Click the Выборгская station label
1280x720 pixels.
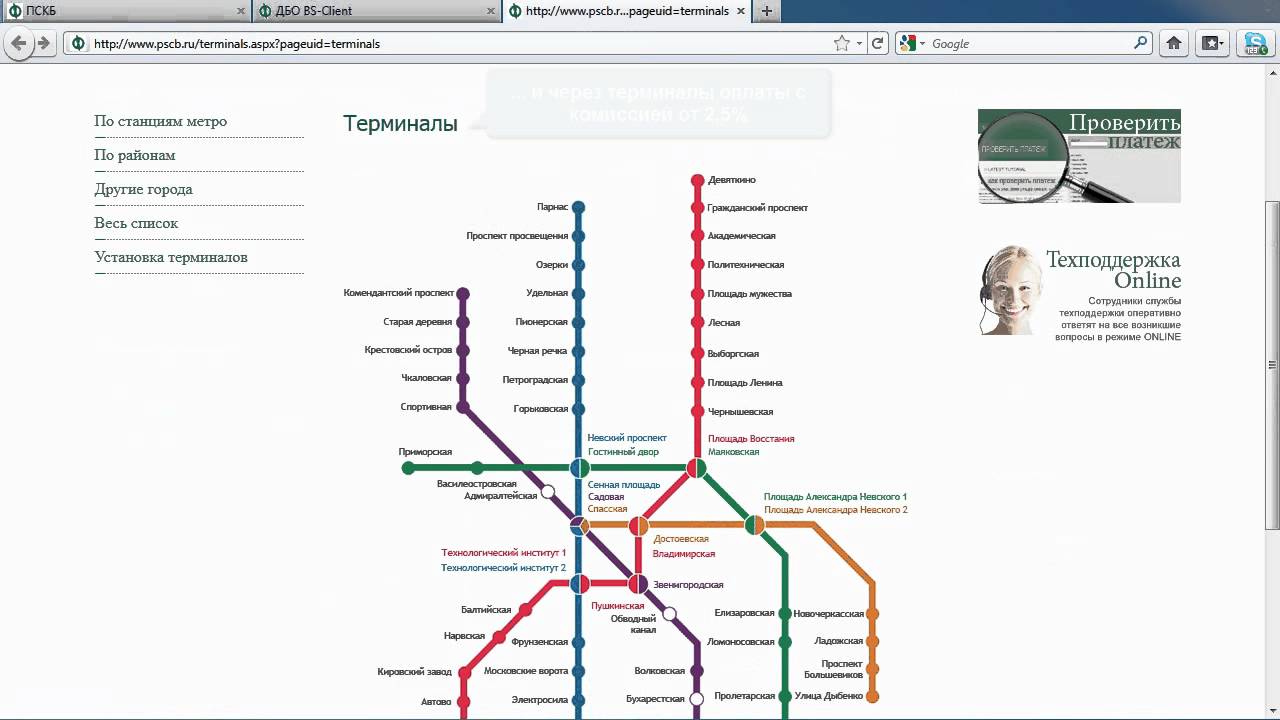733,354
